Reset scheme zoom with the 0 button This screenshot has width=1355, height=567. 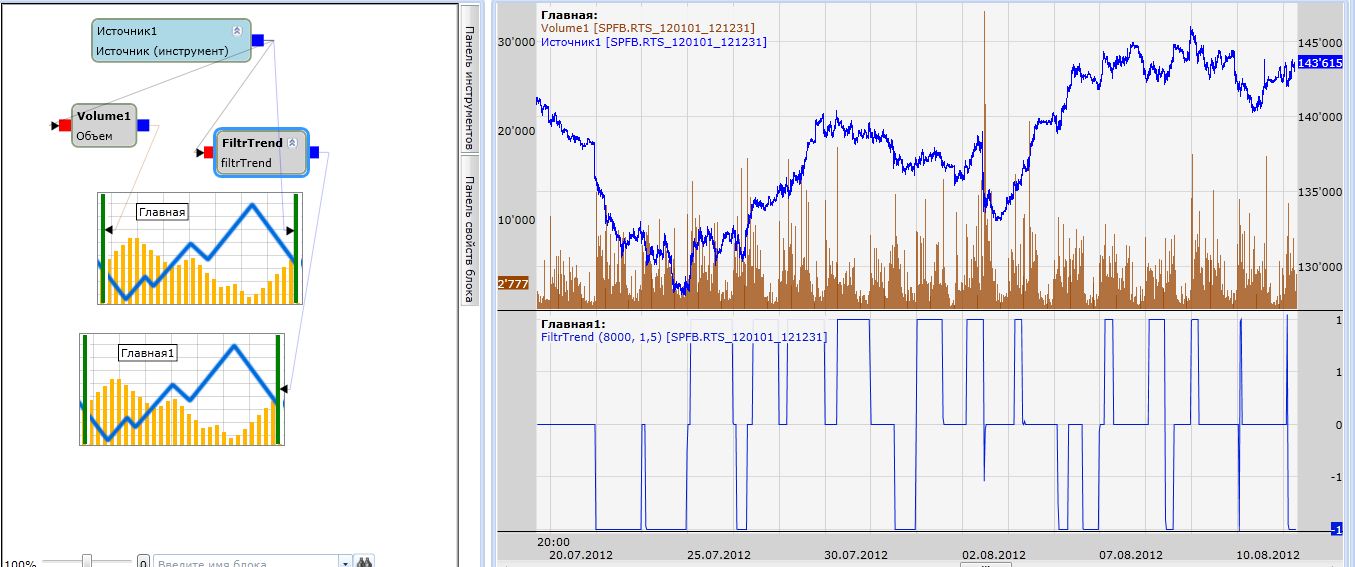[143, 562]
